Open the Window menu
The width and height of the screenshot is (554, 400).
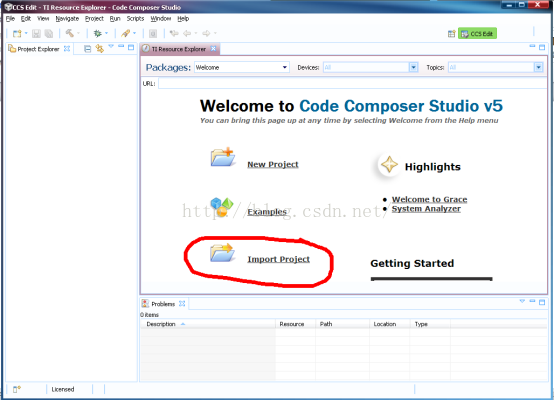click(161, 18)
